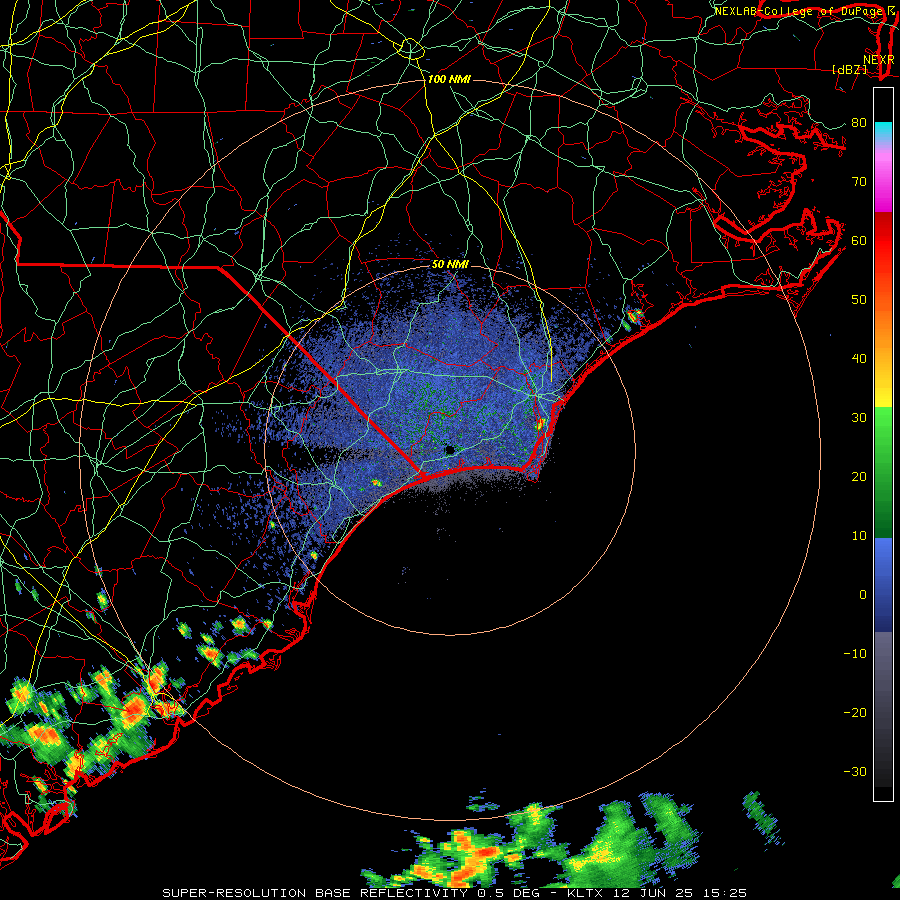Screen dimensions: 900x900
Task: Click the 50 NMI range ring label
Action: [450, 265]
